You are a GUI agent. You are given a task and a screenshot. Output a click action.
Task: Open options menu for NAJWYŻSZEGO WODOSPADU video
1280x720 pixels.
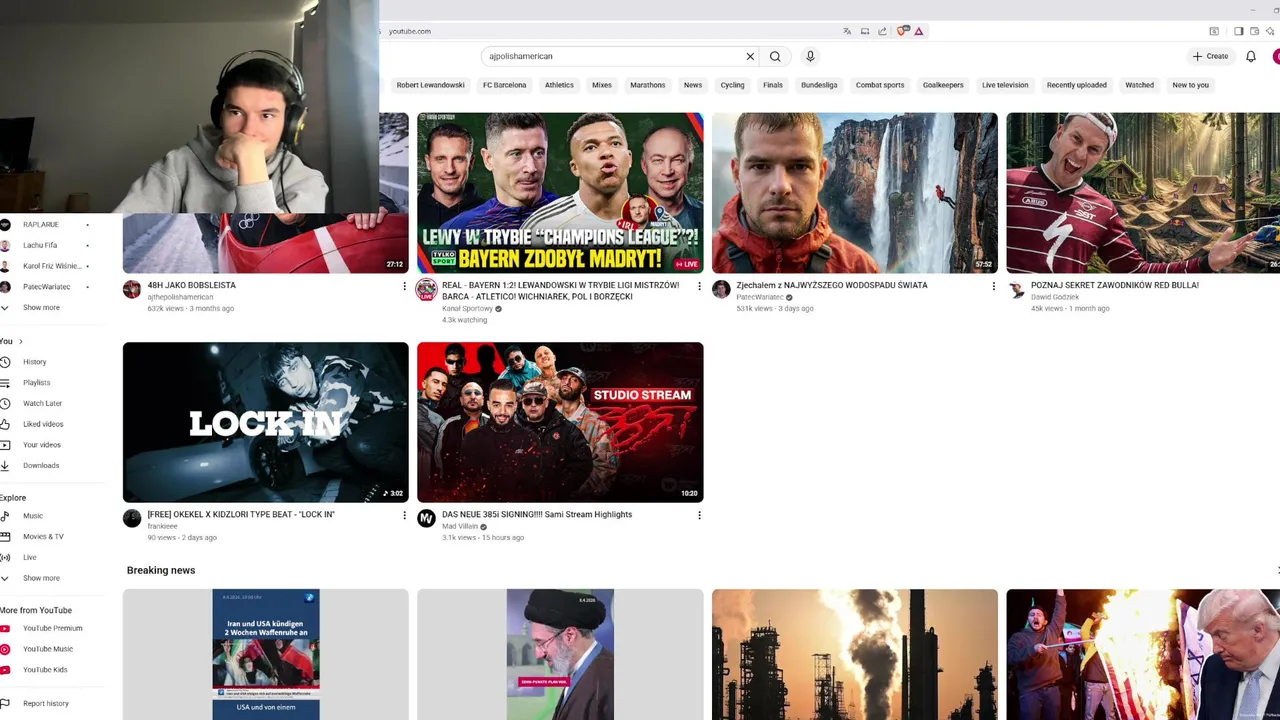click(x=993, y=286)
